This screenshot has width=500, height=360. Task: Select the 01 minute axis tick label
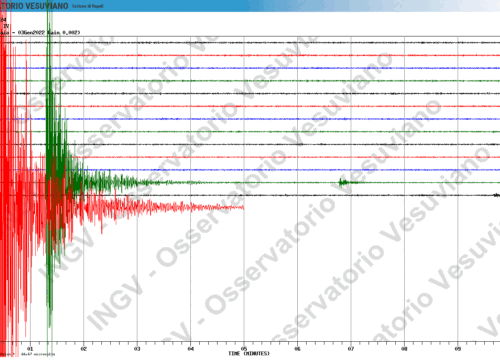coord(30,349)
